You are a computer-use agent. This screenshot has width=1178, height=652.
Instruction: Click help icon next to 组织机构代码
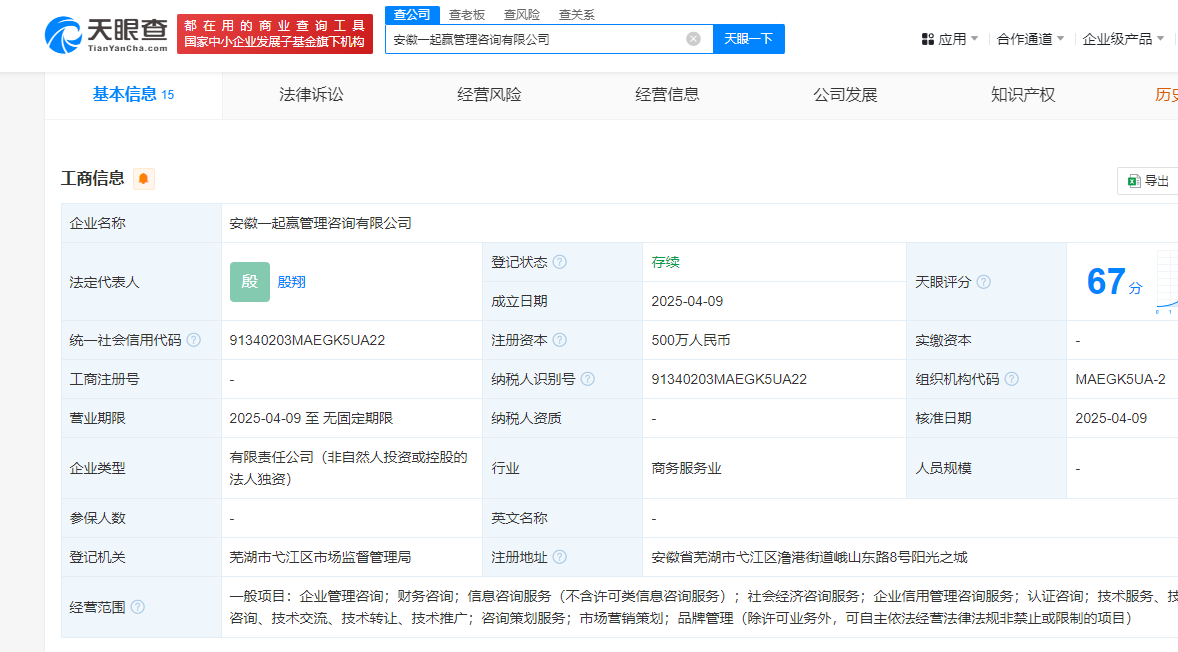point(1011,379)
